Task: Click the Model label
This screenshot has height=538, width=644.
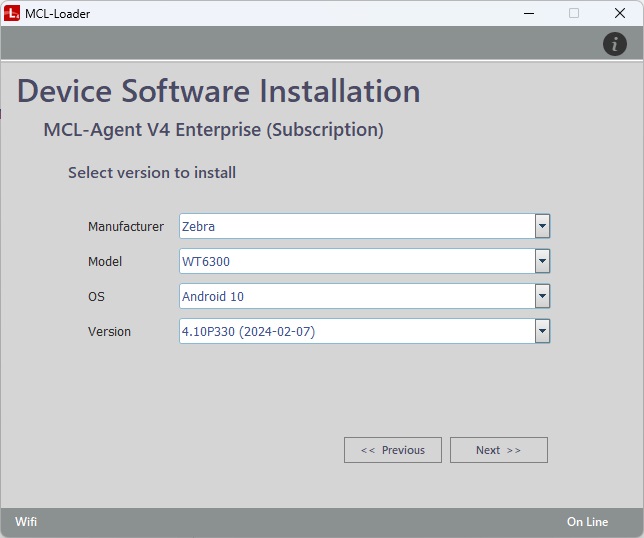Action: point(105,261)
